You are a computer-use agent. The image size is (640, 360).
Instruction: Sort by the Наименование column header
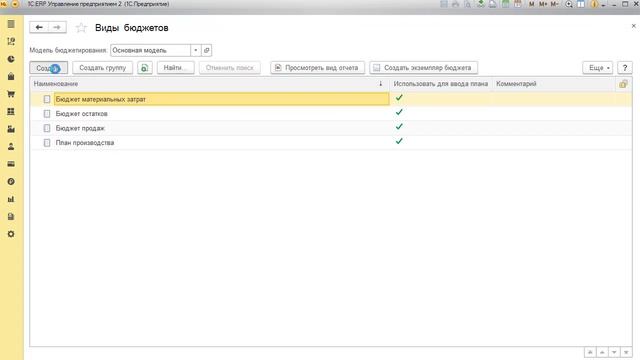tap(210, 84)
